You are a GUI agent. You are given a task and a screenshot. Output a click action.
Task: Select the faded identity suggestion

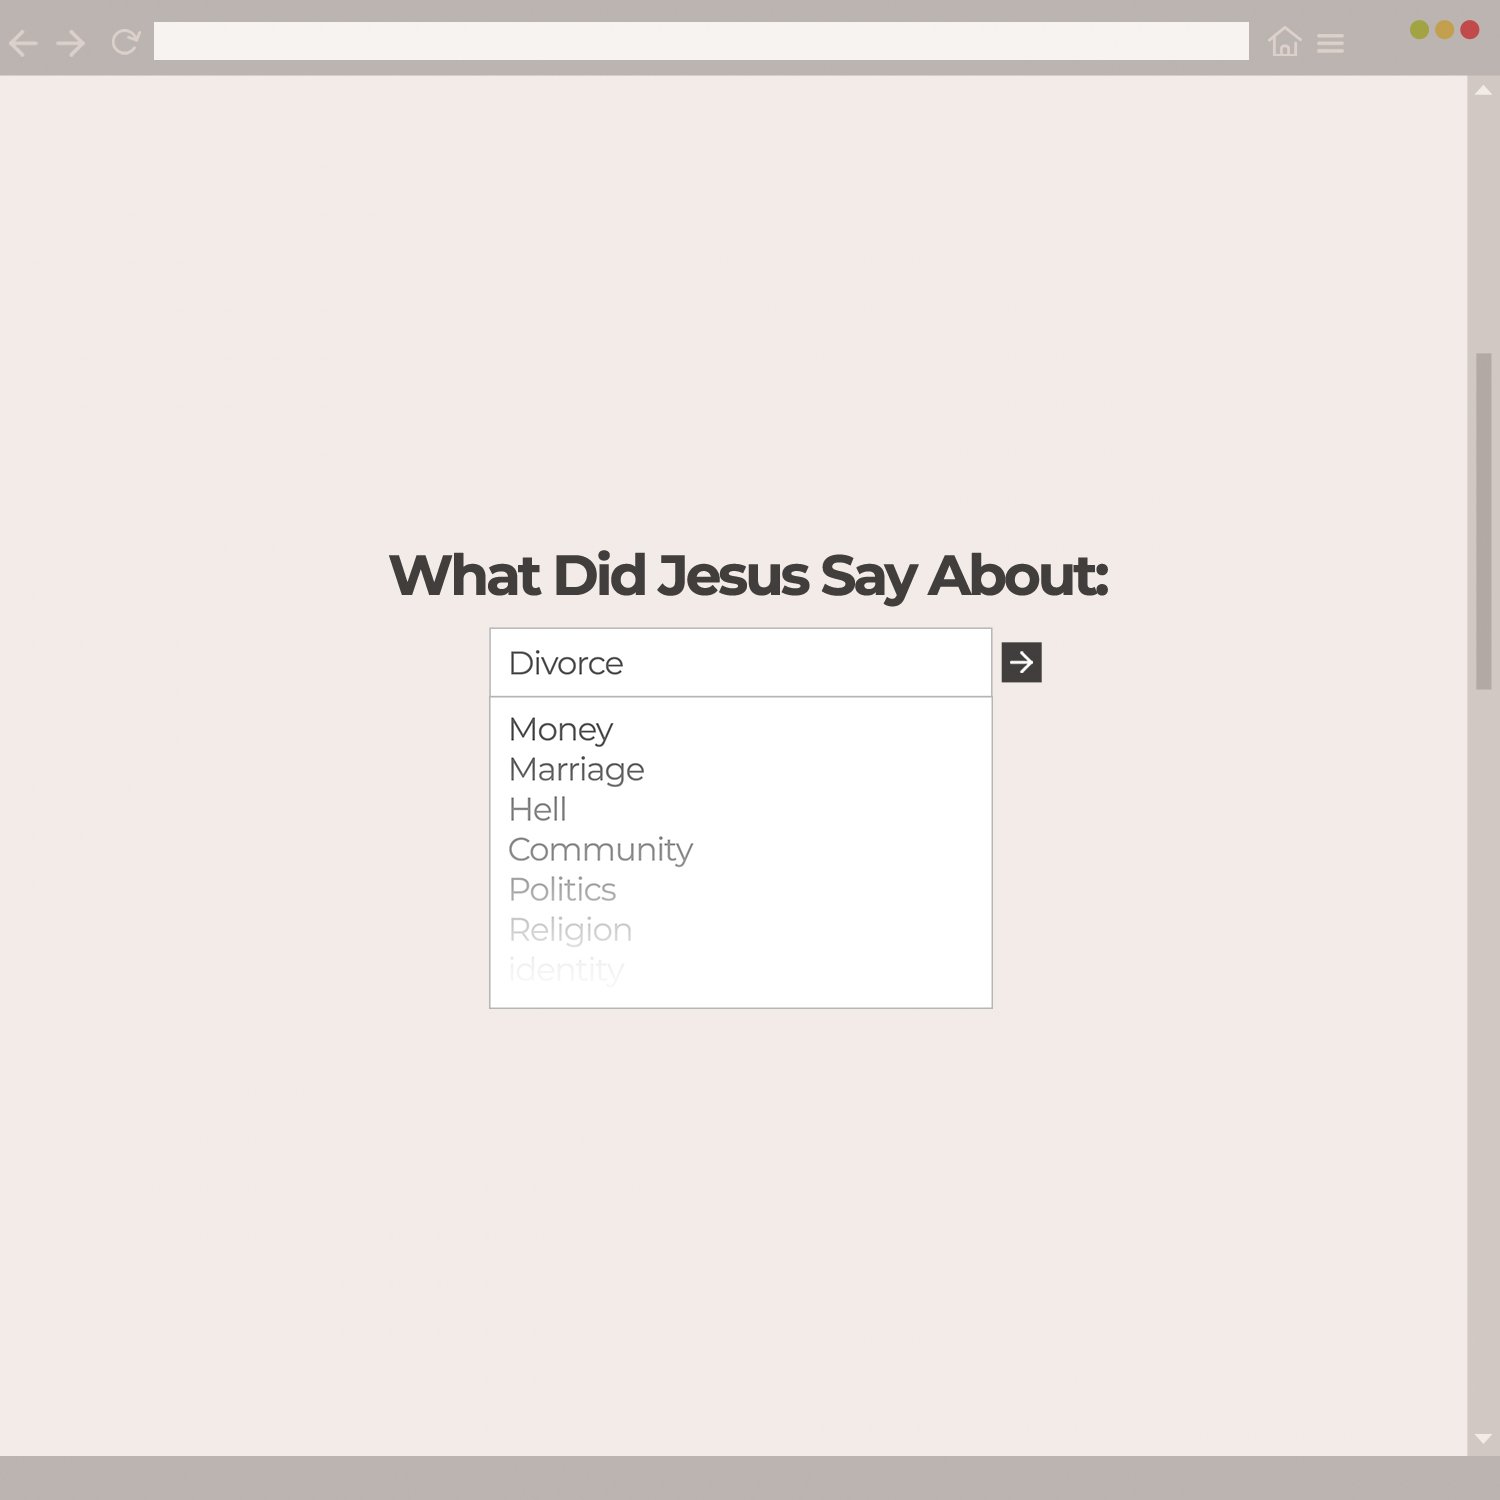click(566, 969)
